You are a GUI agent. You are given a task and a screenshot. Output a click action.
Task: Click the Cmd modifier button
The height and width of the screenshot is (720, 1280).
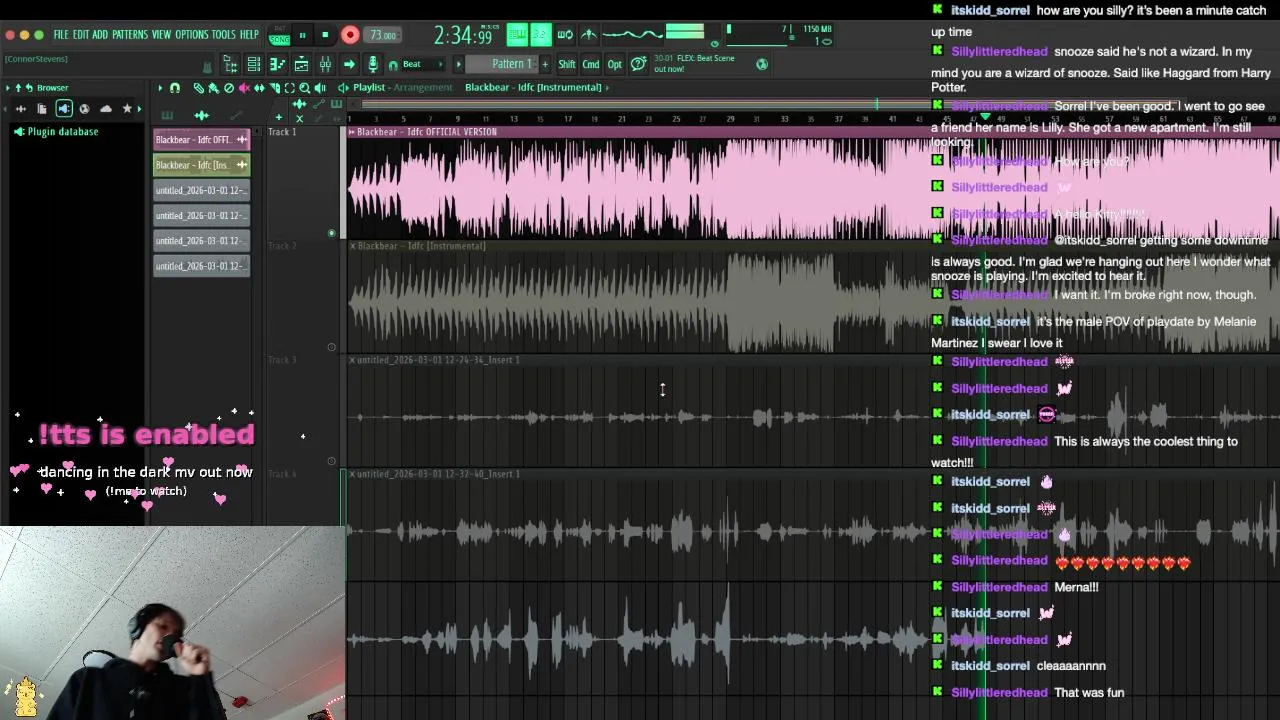coord(591,64)
